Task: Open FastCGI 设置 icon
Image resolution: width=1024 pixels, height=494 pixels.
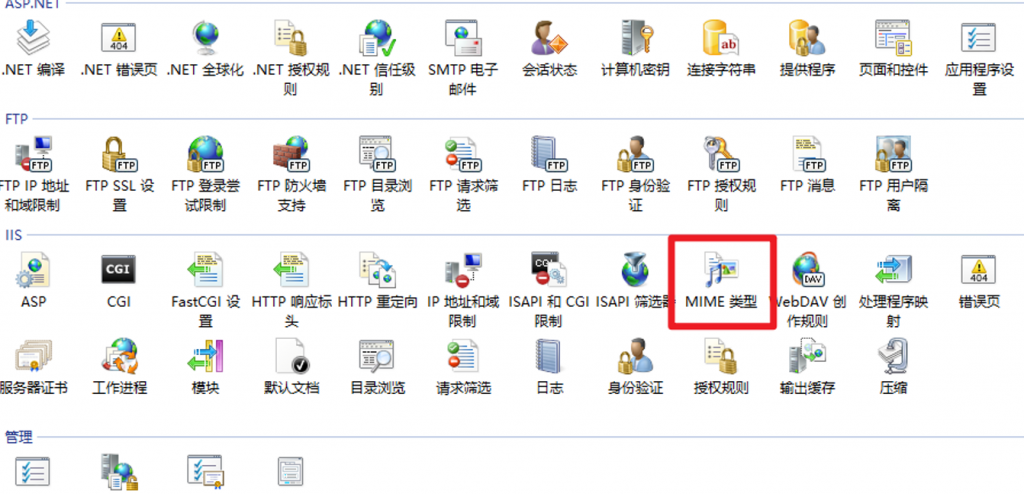Action: coord(205,271)
